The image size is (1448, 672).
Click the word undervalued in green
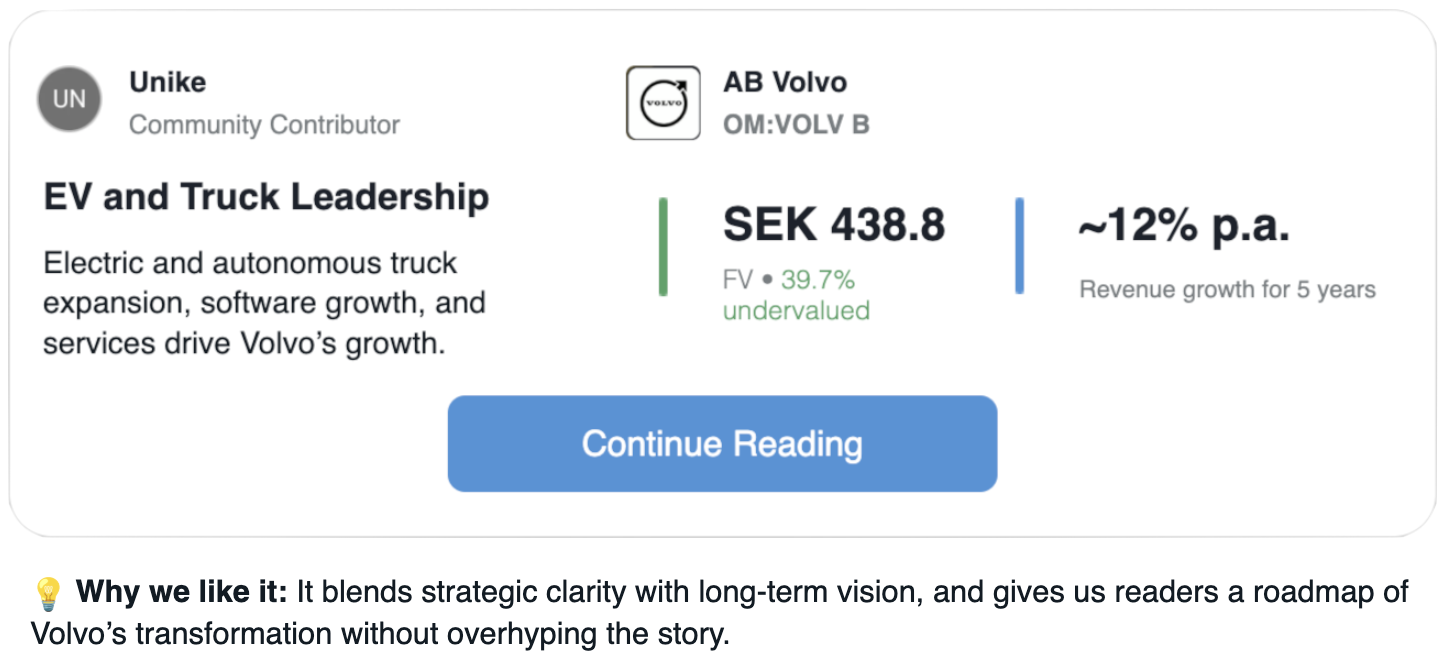(x=796, y=311)
